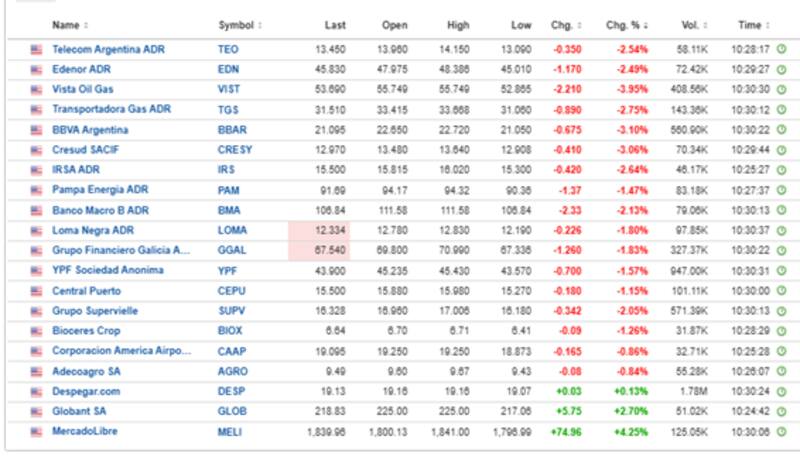Sort rows by the Vol. column

688,24
